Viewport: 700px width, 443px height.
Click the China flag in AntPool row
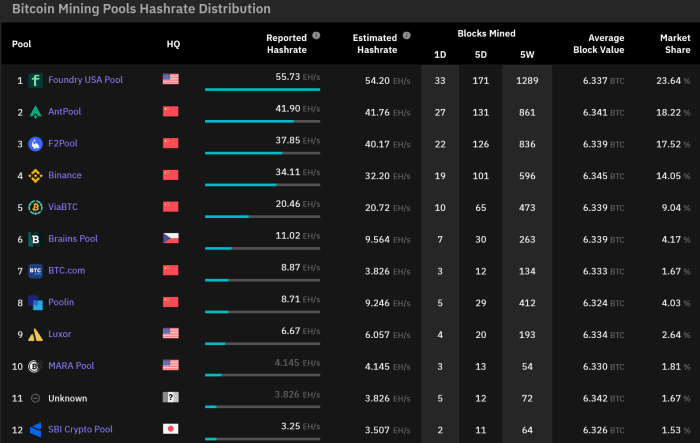tap(170, 111)
